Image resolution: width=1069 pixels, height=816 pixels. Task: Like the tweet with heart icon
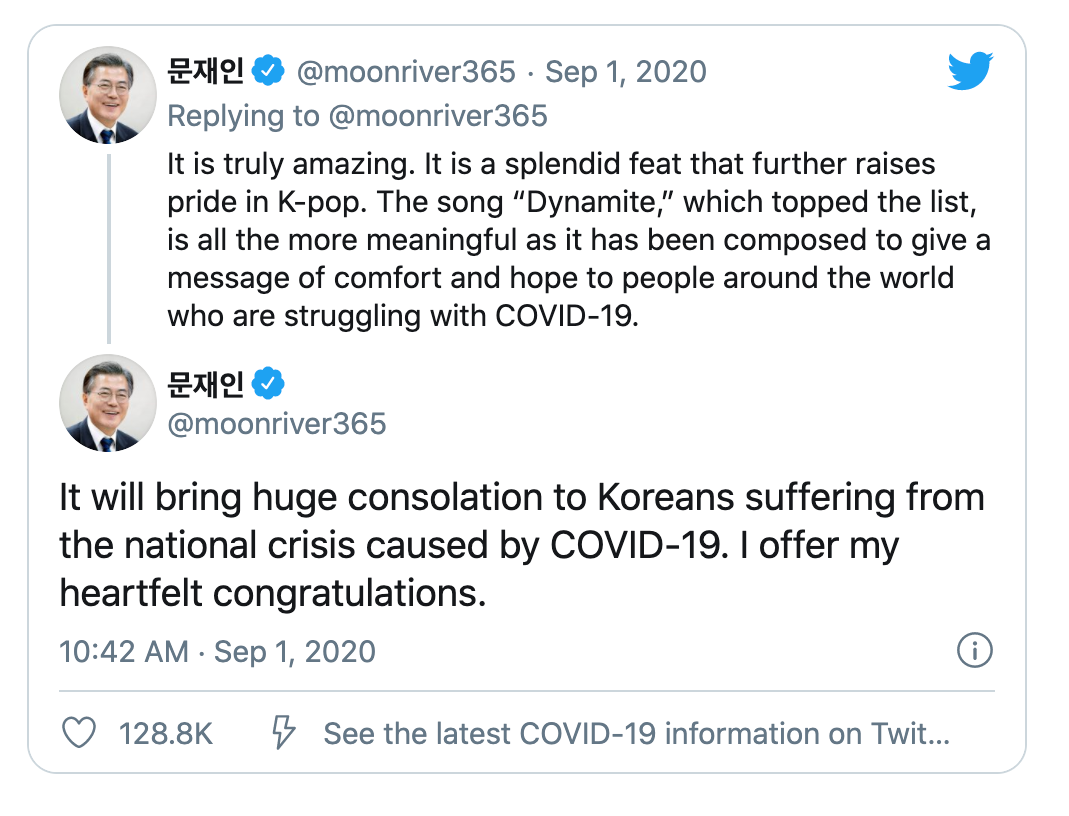(79, 734)
